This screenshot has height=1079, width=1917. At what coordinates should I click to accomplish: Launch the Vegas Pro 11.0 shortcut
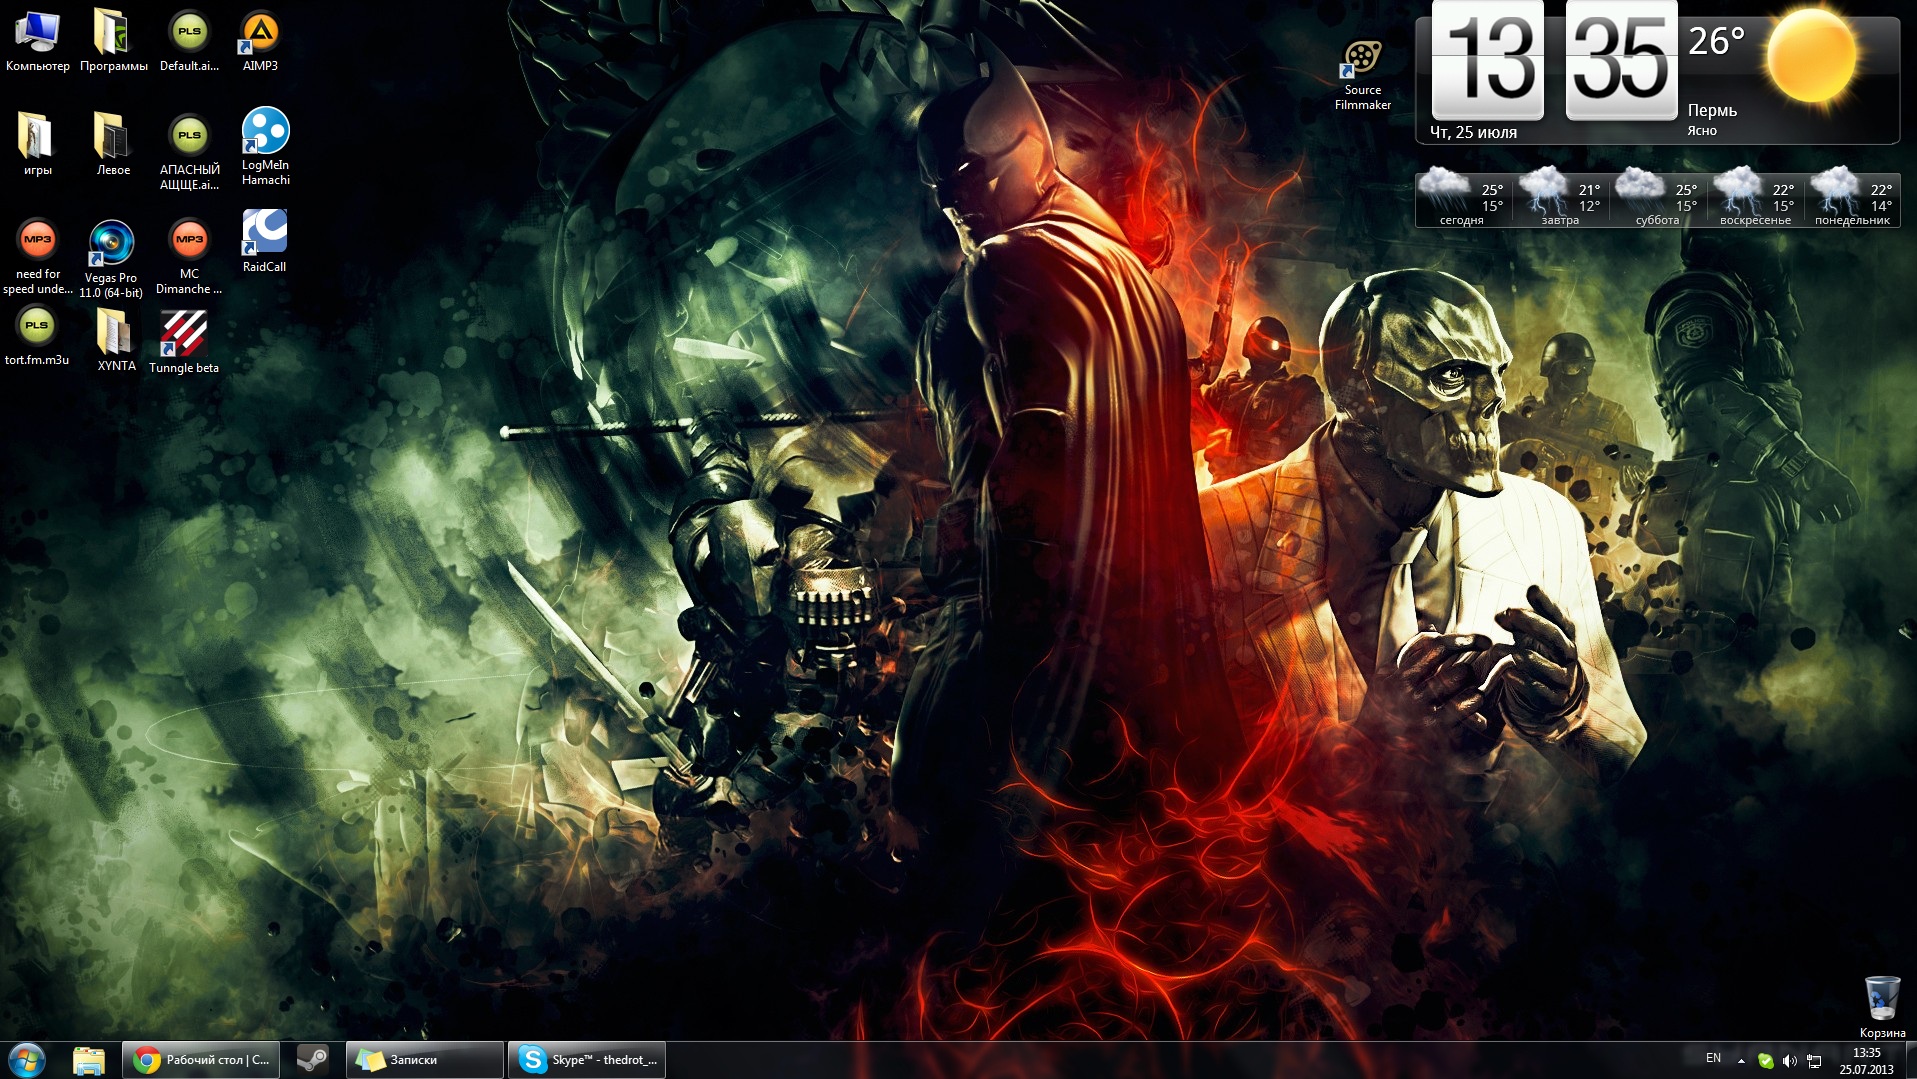[x=111, y=259]
